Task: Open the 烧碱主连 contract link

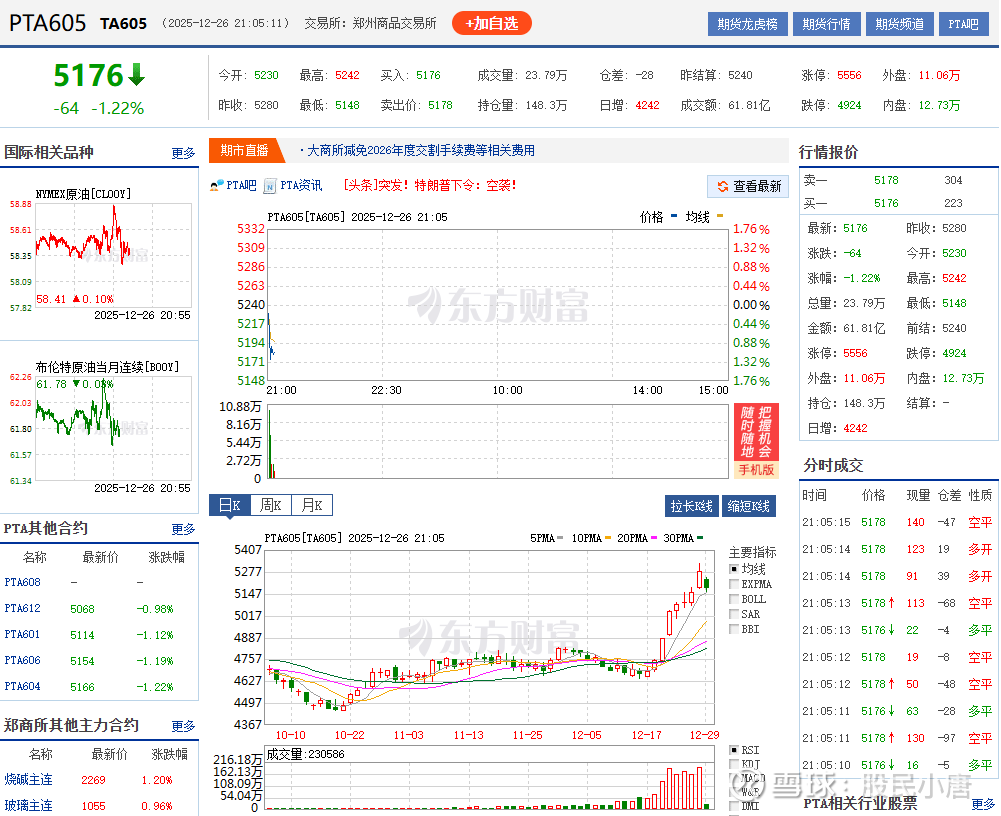Action: [29, 780]
